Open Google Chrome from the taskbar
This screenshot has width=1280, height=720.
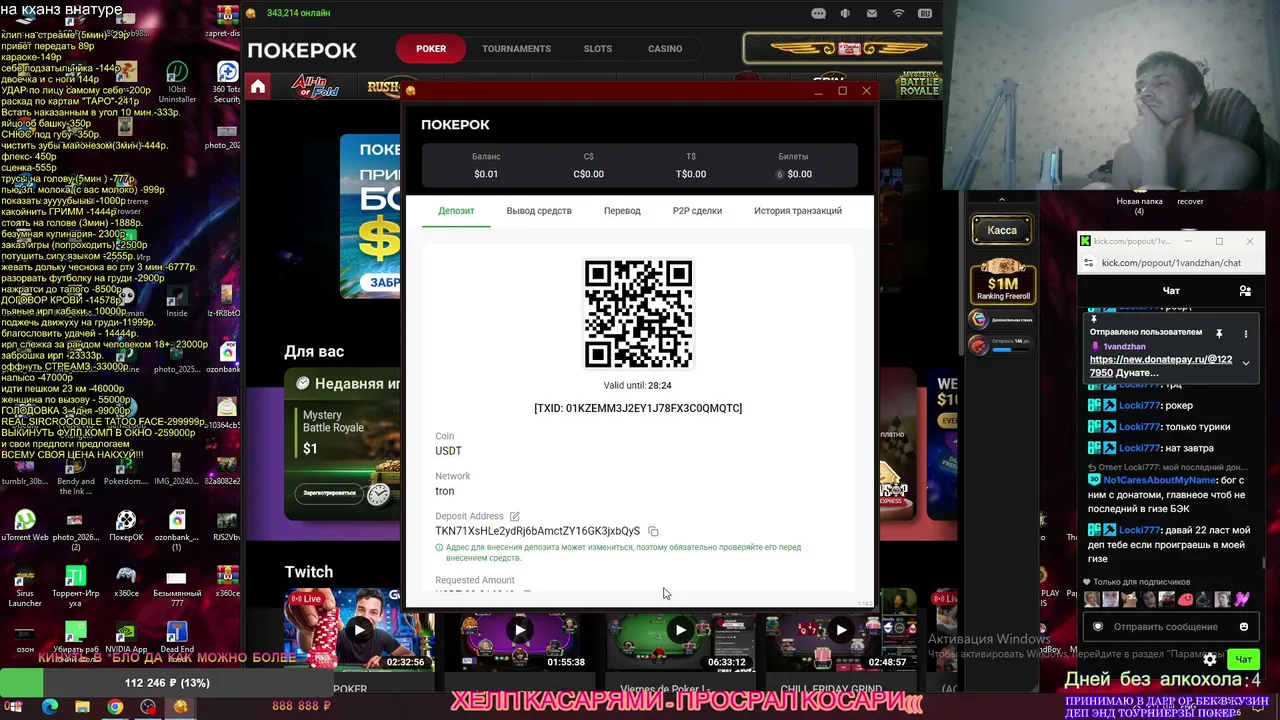(115, 707)
